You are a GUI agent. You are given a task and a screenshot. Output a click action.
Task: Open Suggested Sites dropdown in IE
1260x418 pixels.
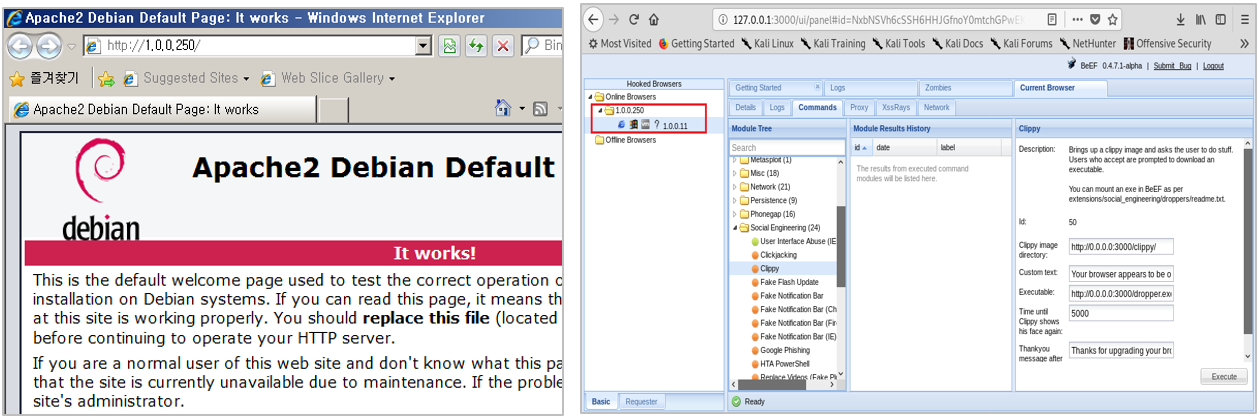(x=247, y=78)
